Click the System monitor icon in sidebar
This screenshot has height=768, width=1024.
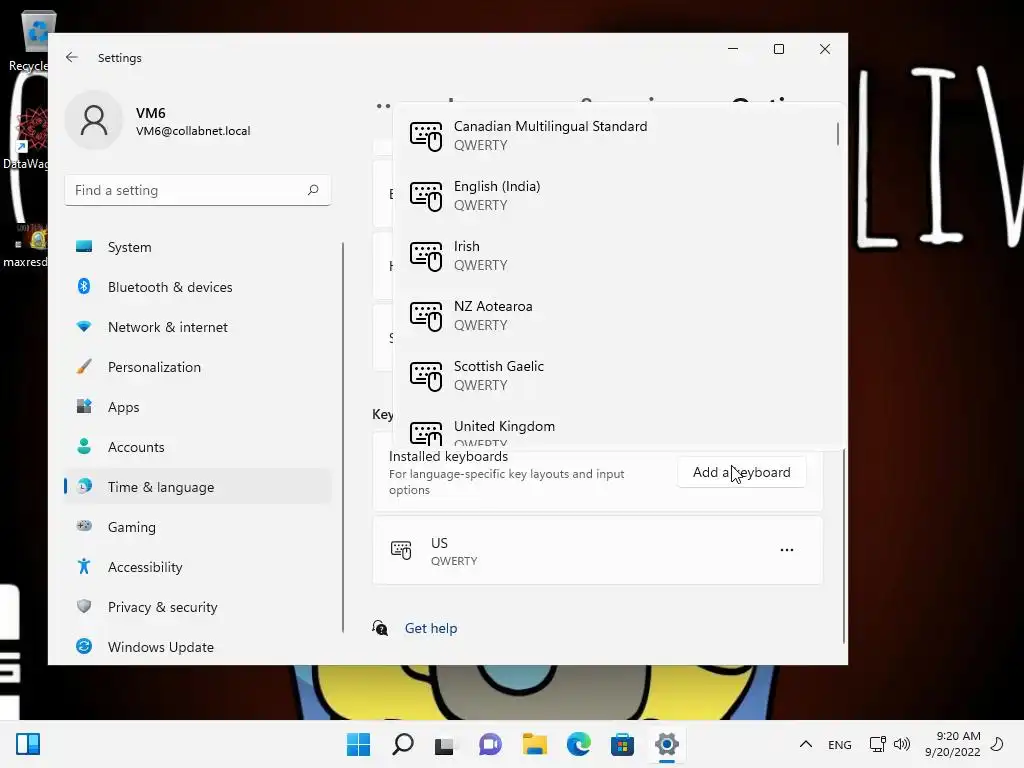coord(84,246)
